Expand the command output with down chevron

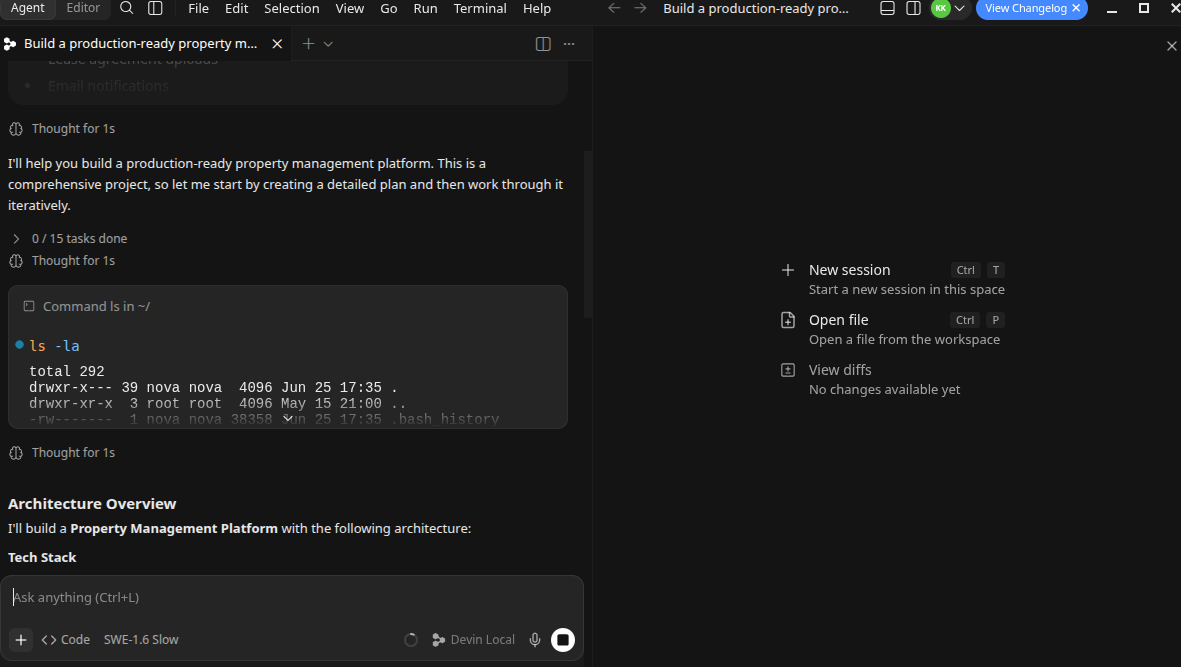[x=288, y=419]
